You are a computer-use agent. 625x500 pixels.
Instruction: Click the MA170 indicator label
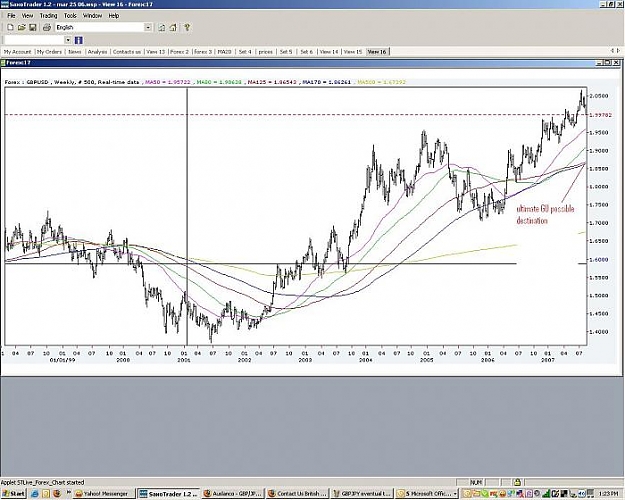pyautogui.click(x=326, y=82)
